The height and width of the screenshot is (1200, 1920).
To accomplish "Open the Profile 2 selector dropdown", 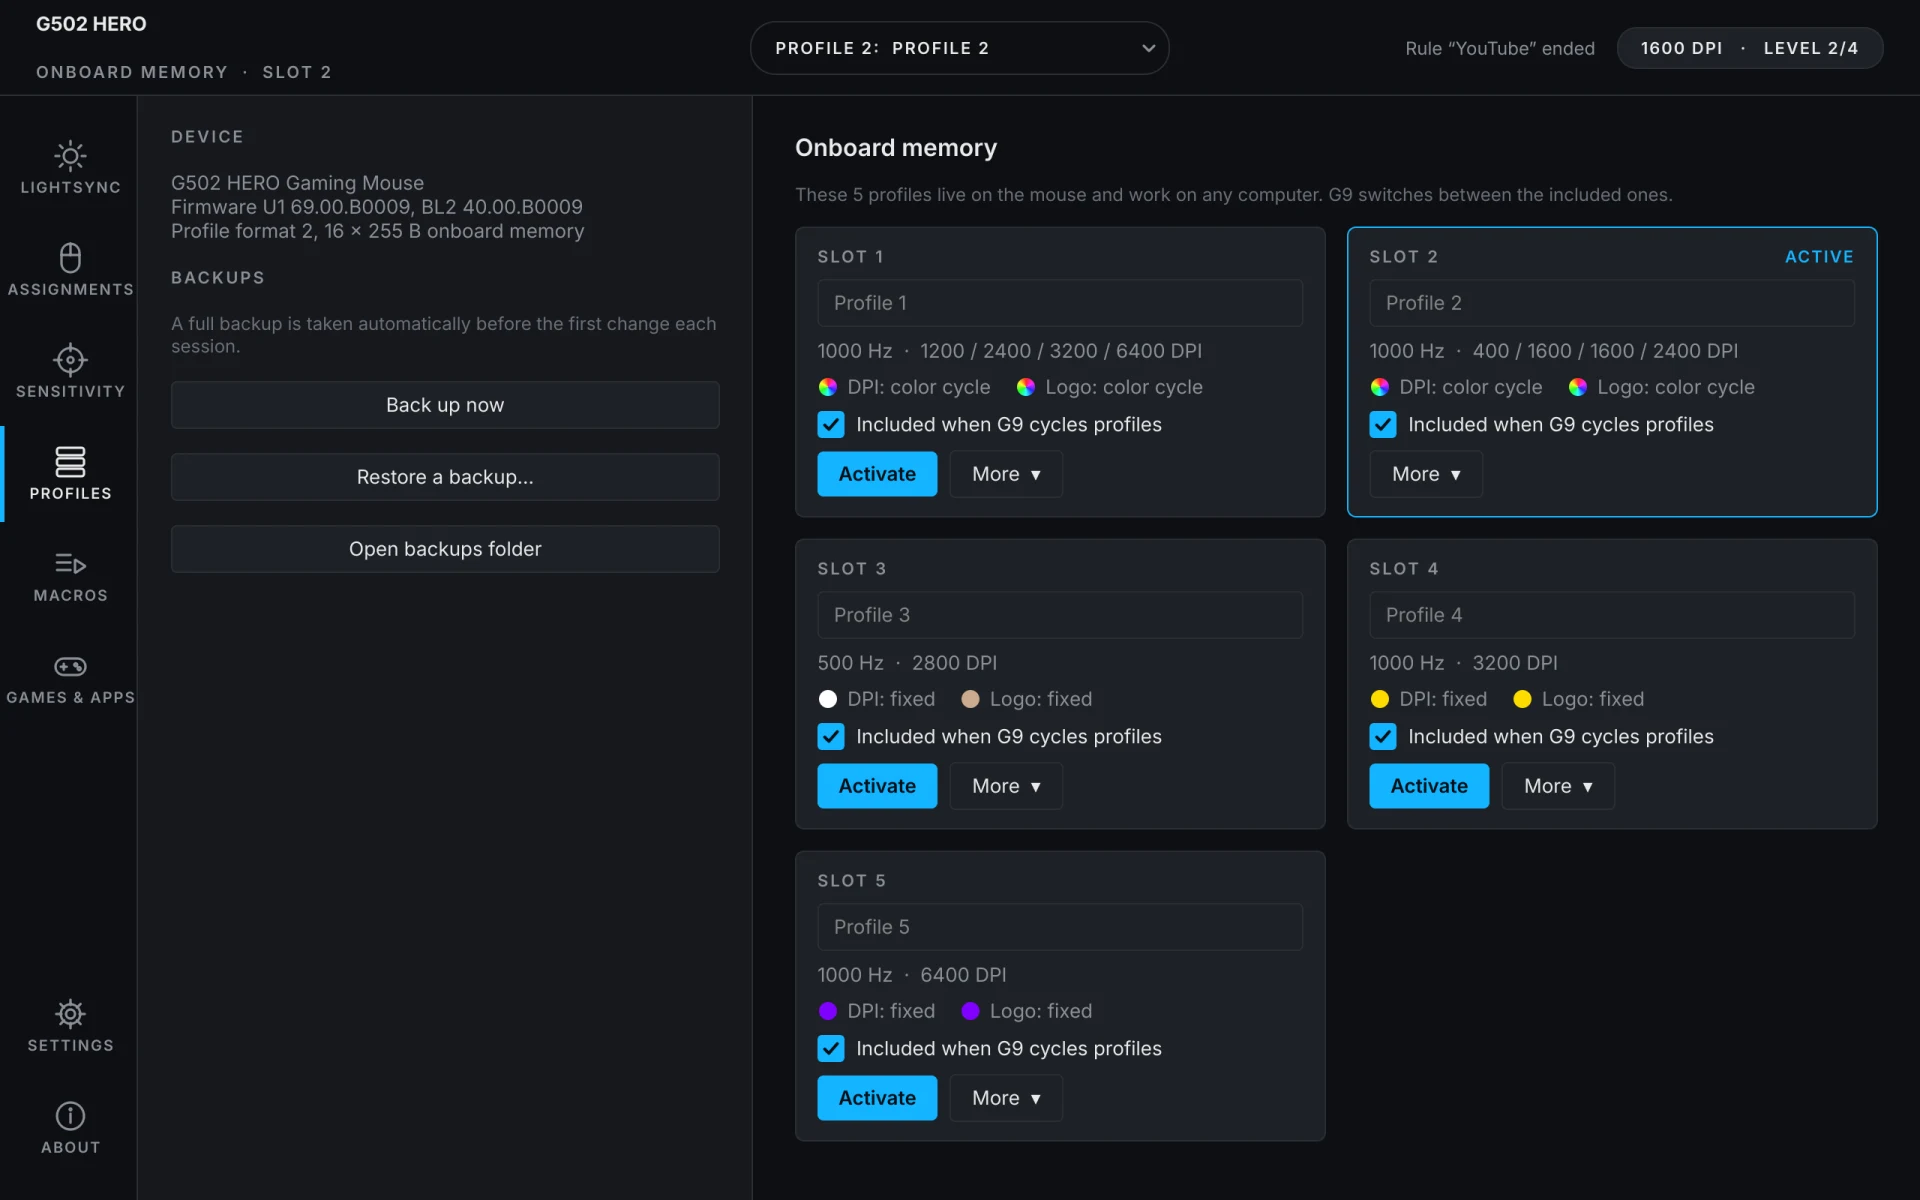I will coord(960,48).
